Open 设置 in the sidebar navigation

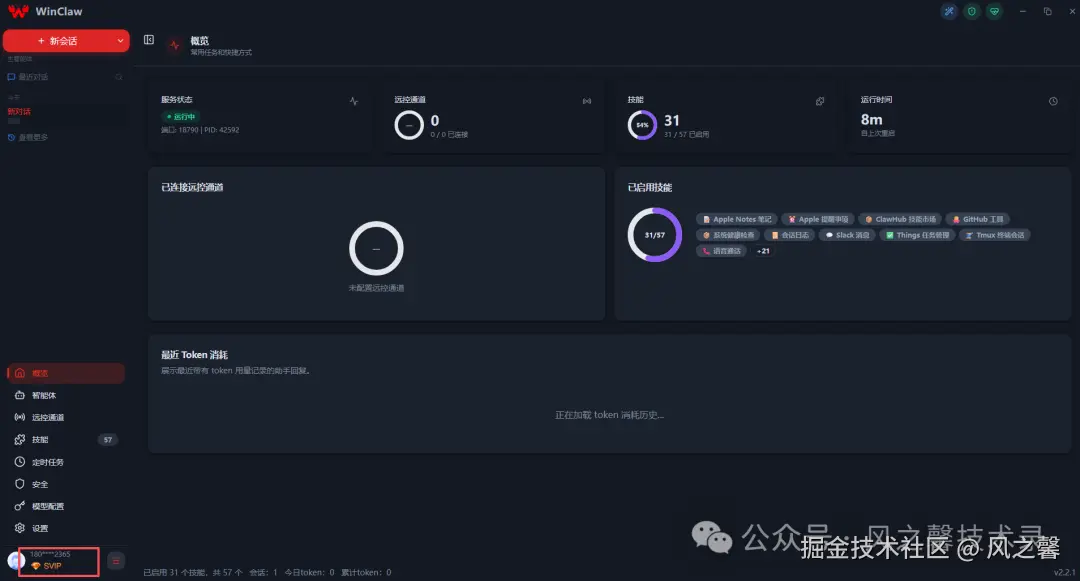click(66, 528)
